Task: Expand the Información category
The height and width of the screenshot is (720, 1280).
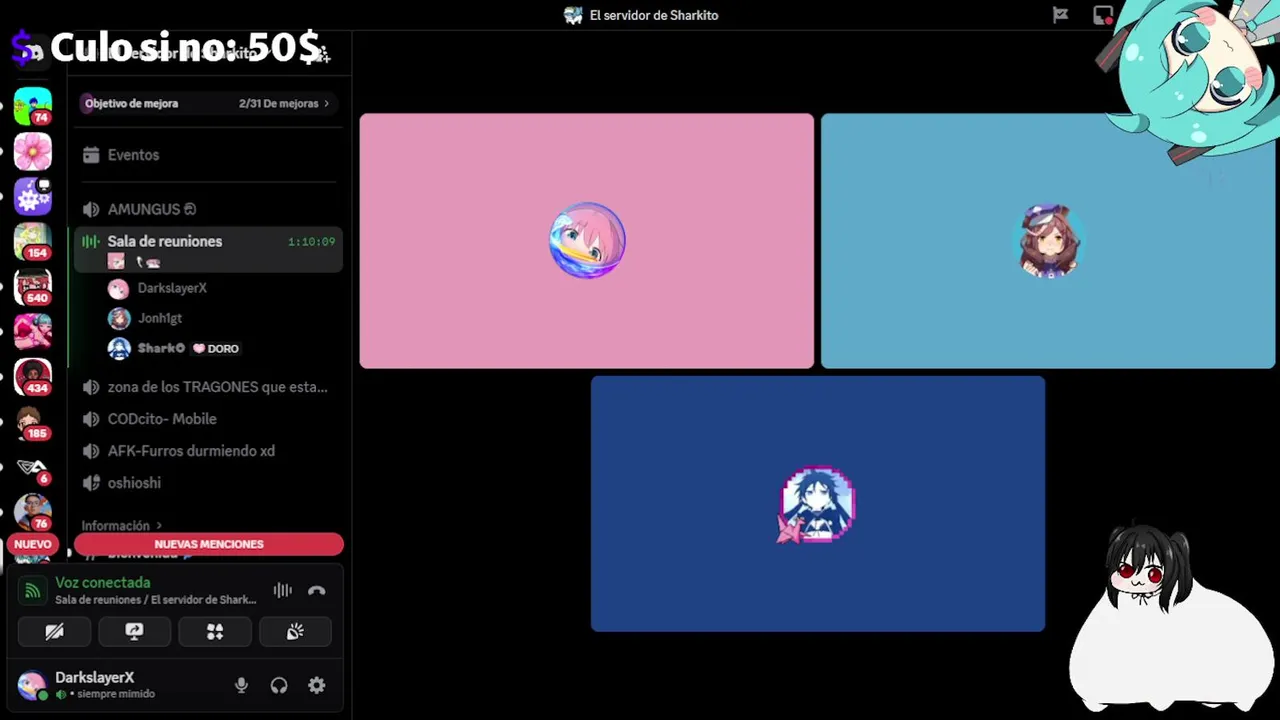Action: (121, 525)
